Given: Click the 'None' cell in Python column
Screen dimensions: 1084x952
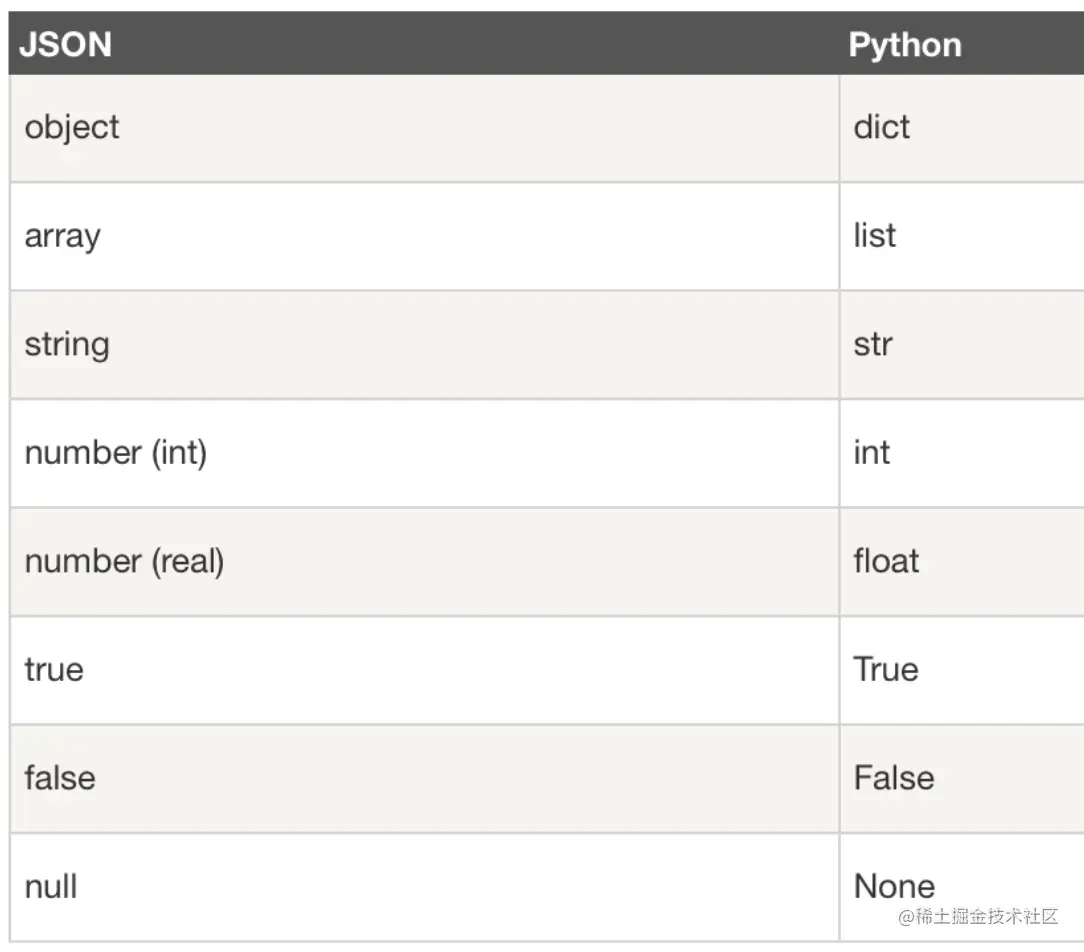Looking at the screenshot, I should (894, 886).
